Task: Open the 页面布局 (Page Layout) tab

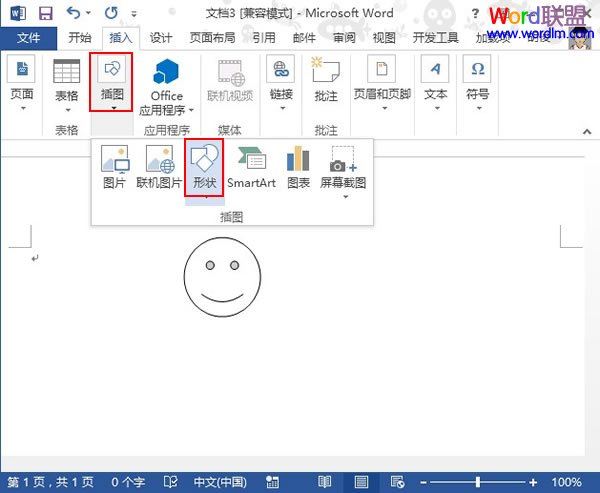Action: coord(211,38)
